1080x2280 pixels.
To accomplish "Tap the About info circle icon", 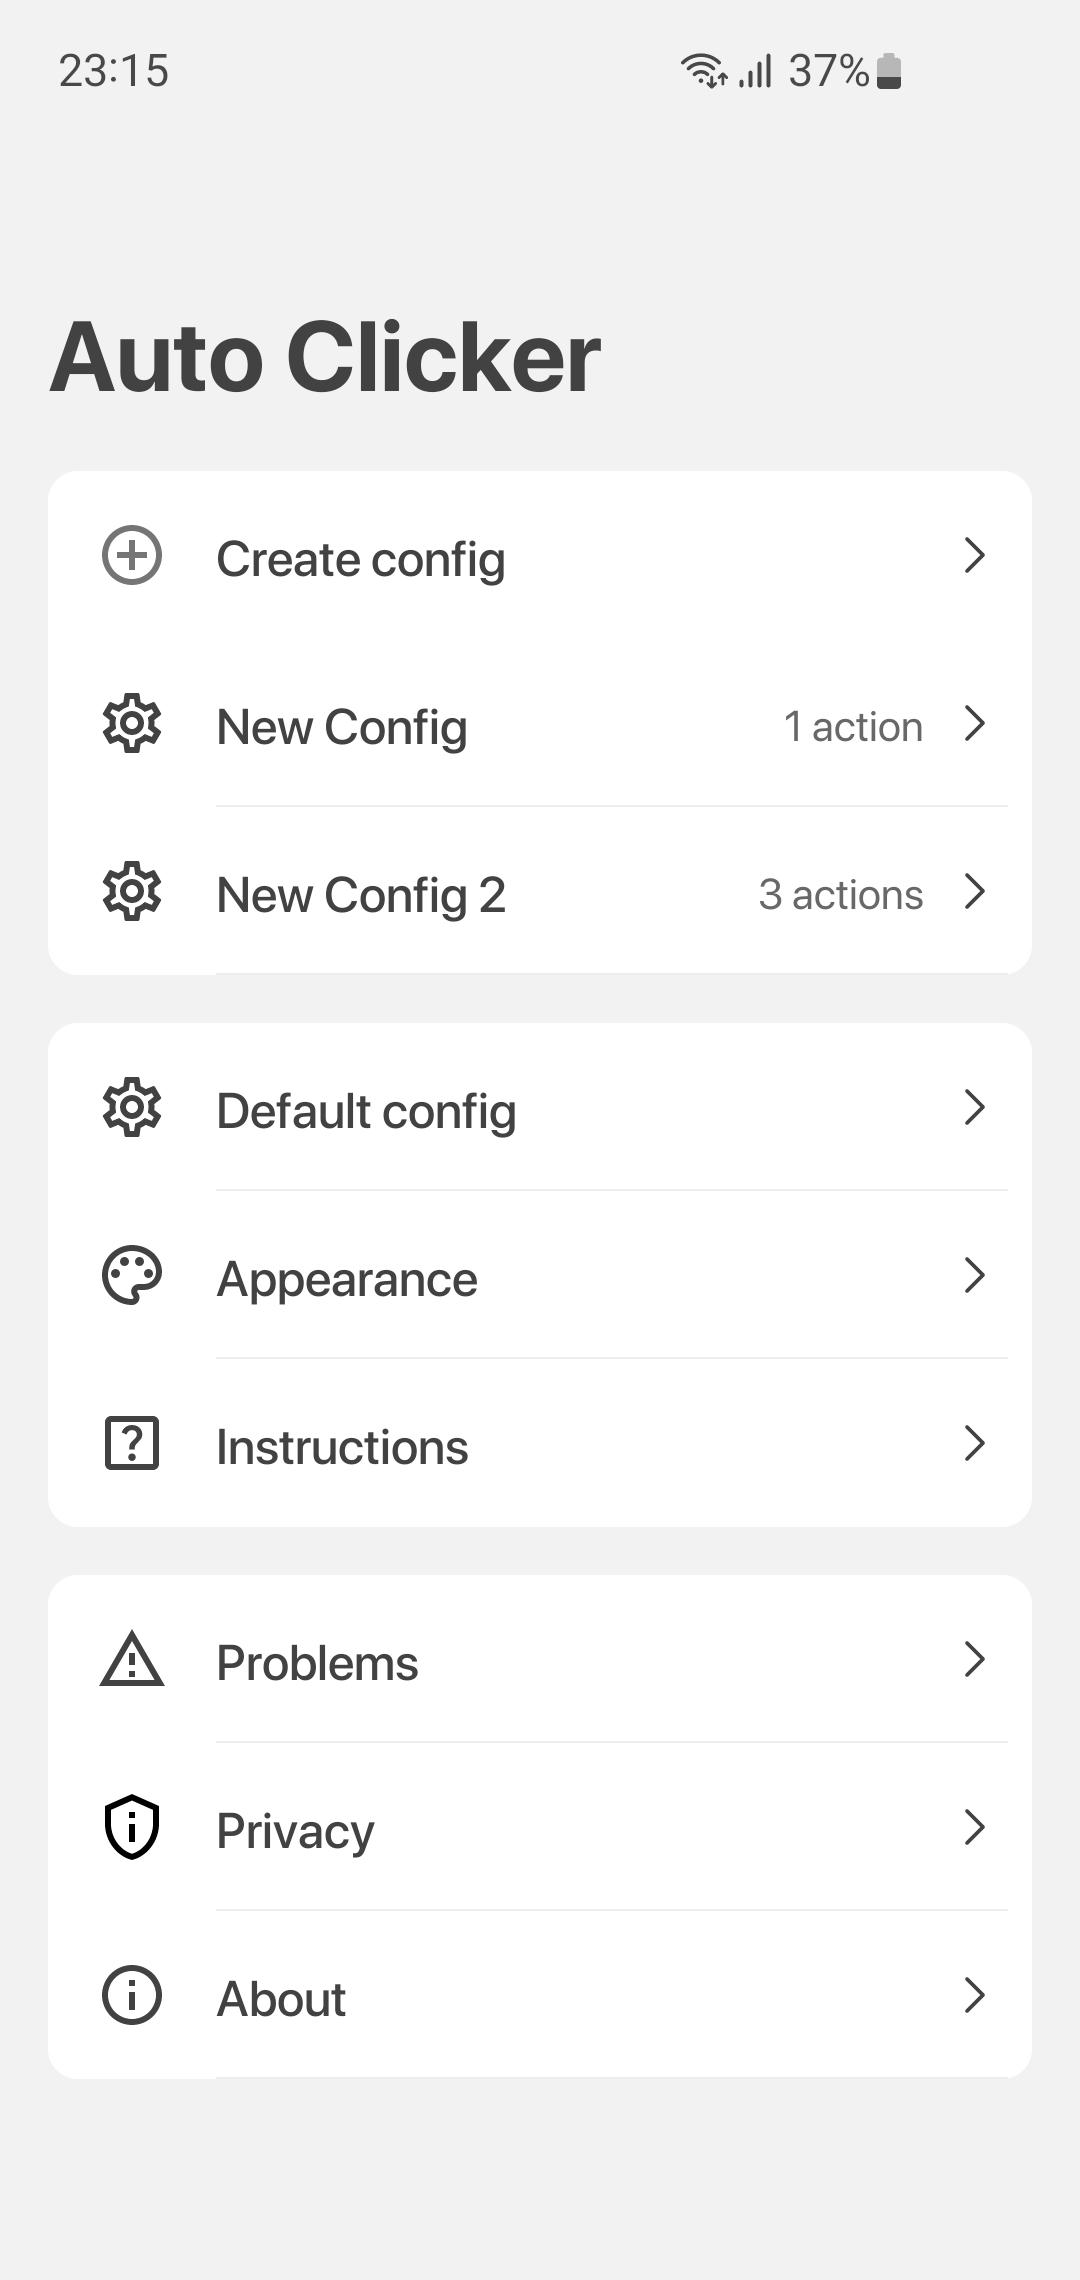I will coord(132,1995).
